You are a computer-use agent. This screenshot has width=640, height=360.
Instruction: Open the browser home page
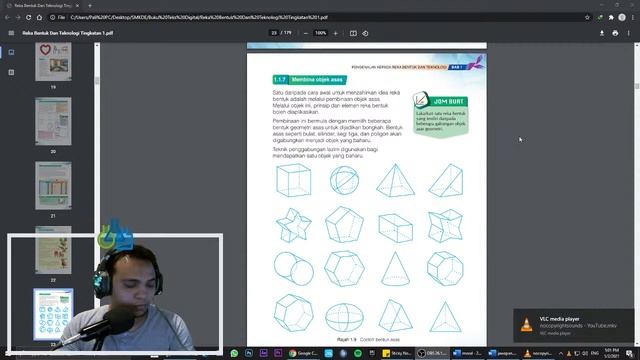click(x=39, y=17)
